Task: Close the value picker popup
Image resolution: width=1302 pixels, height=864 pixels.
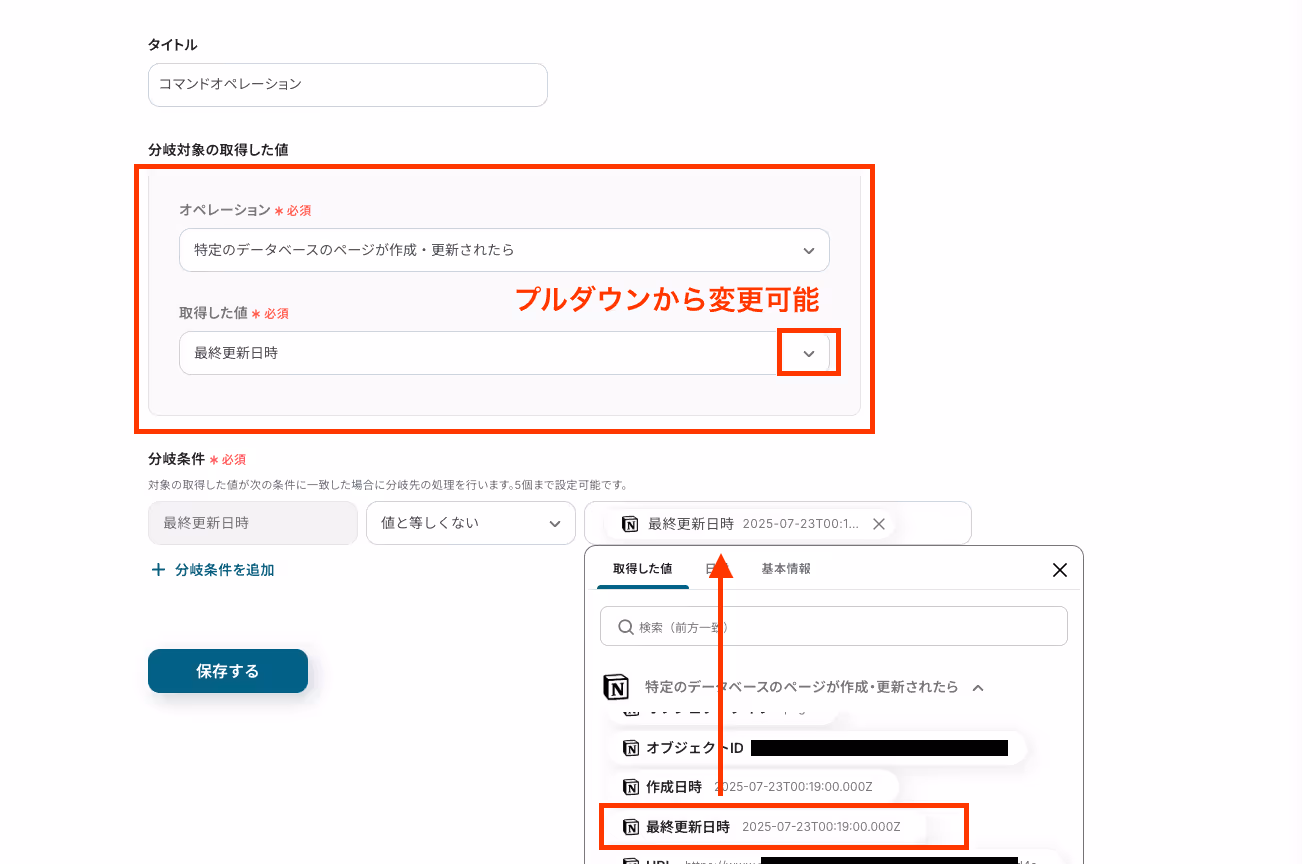Action: (x=1060, y=570)
